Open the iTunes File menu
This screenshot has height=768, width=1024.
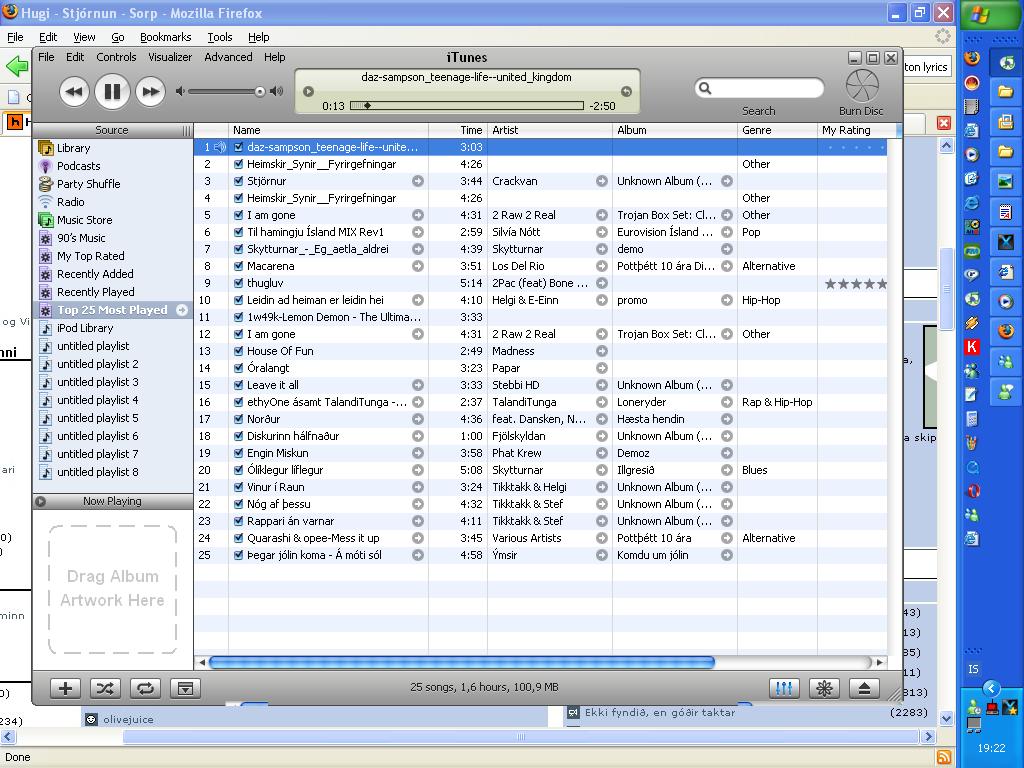pos(46,57)
